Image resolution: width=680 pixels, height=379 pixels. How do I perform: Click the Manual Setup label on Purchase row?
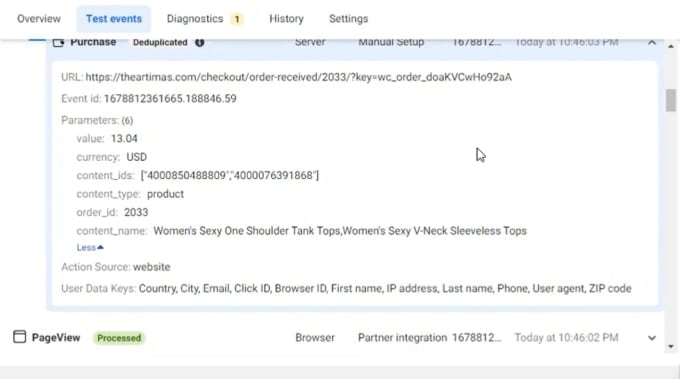pos(391,42)
